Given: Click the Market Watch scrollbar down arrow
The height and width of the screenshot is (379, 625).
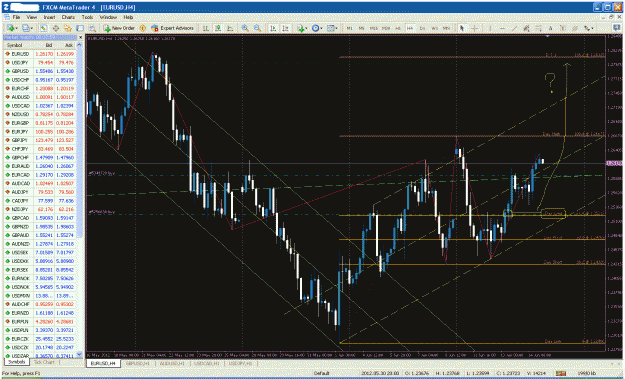Looking at the screenshot, I should click(79, 355).
